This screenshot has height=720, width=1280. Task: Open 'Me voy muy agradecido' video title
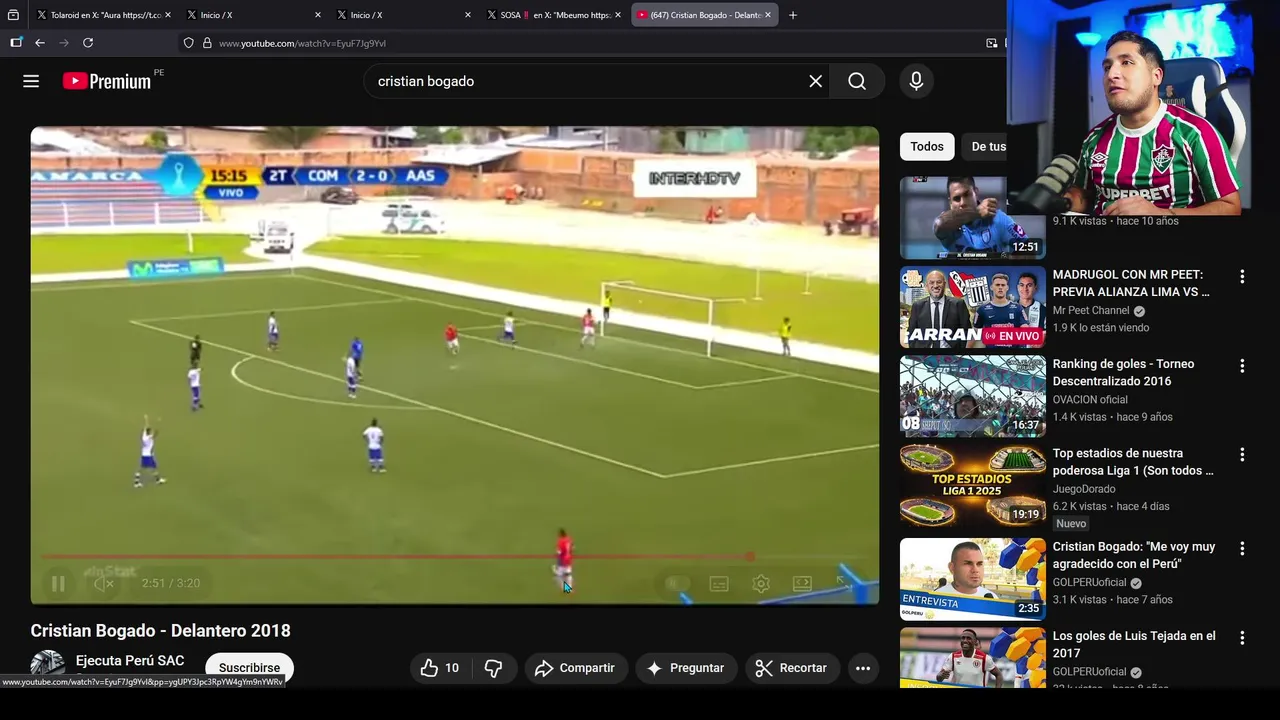pos(1134,555)
